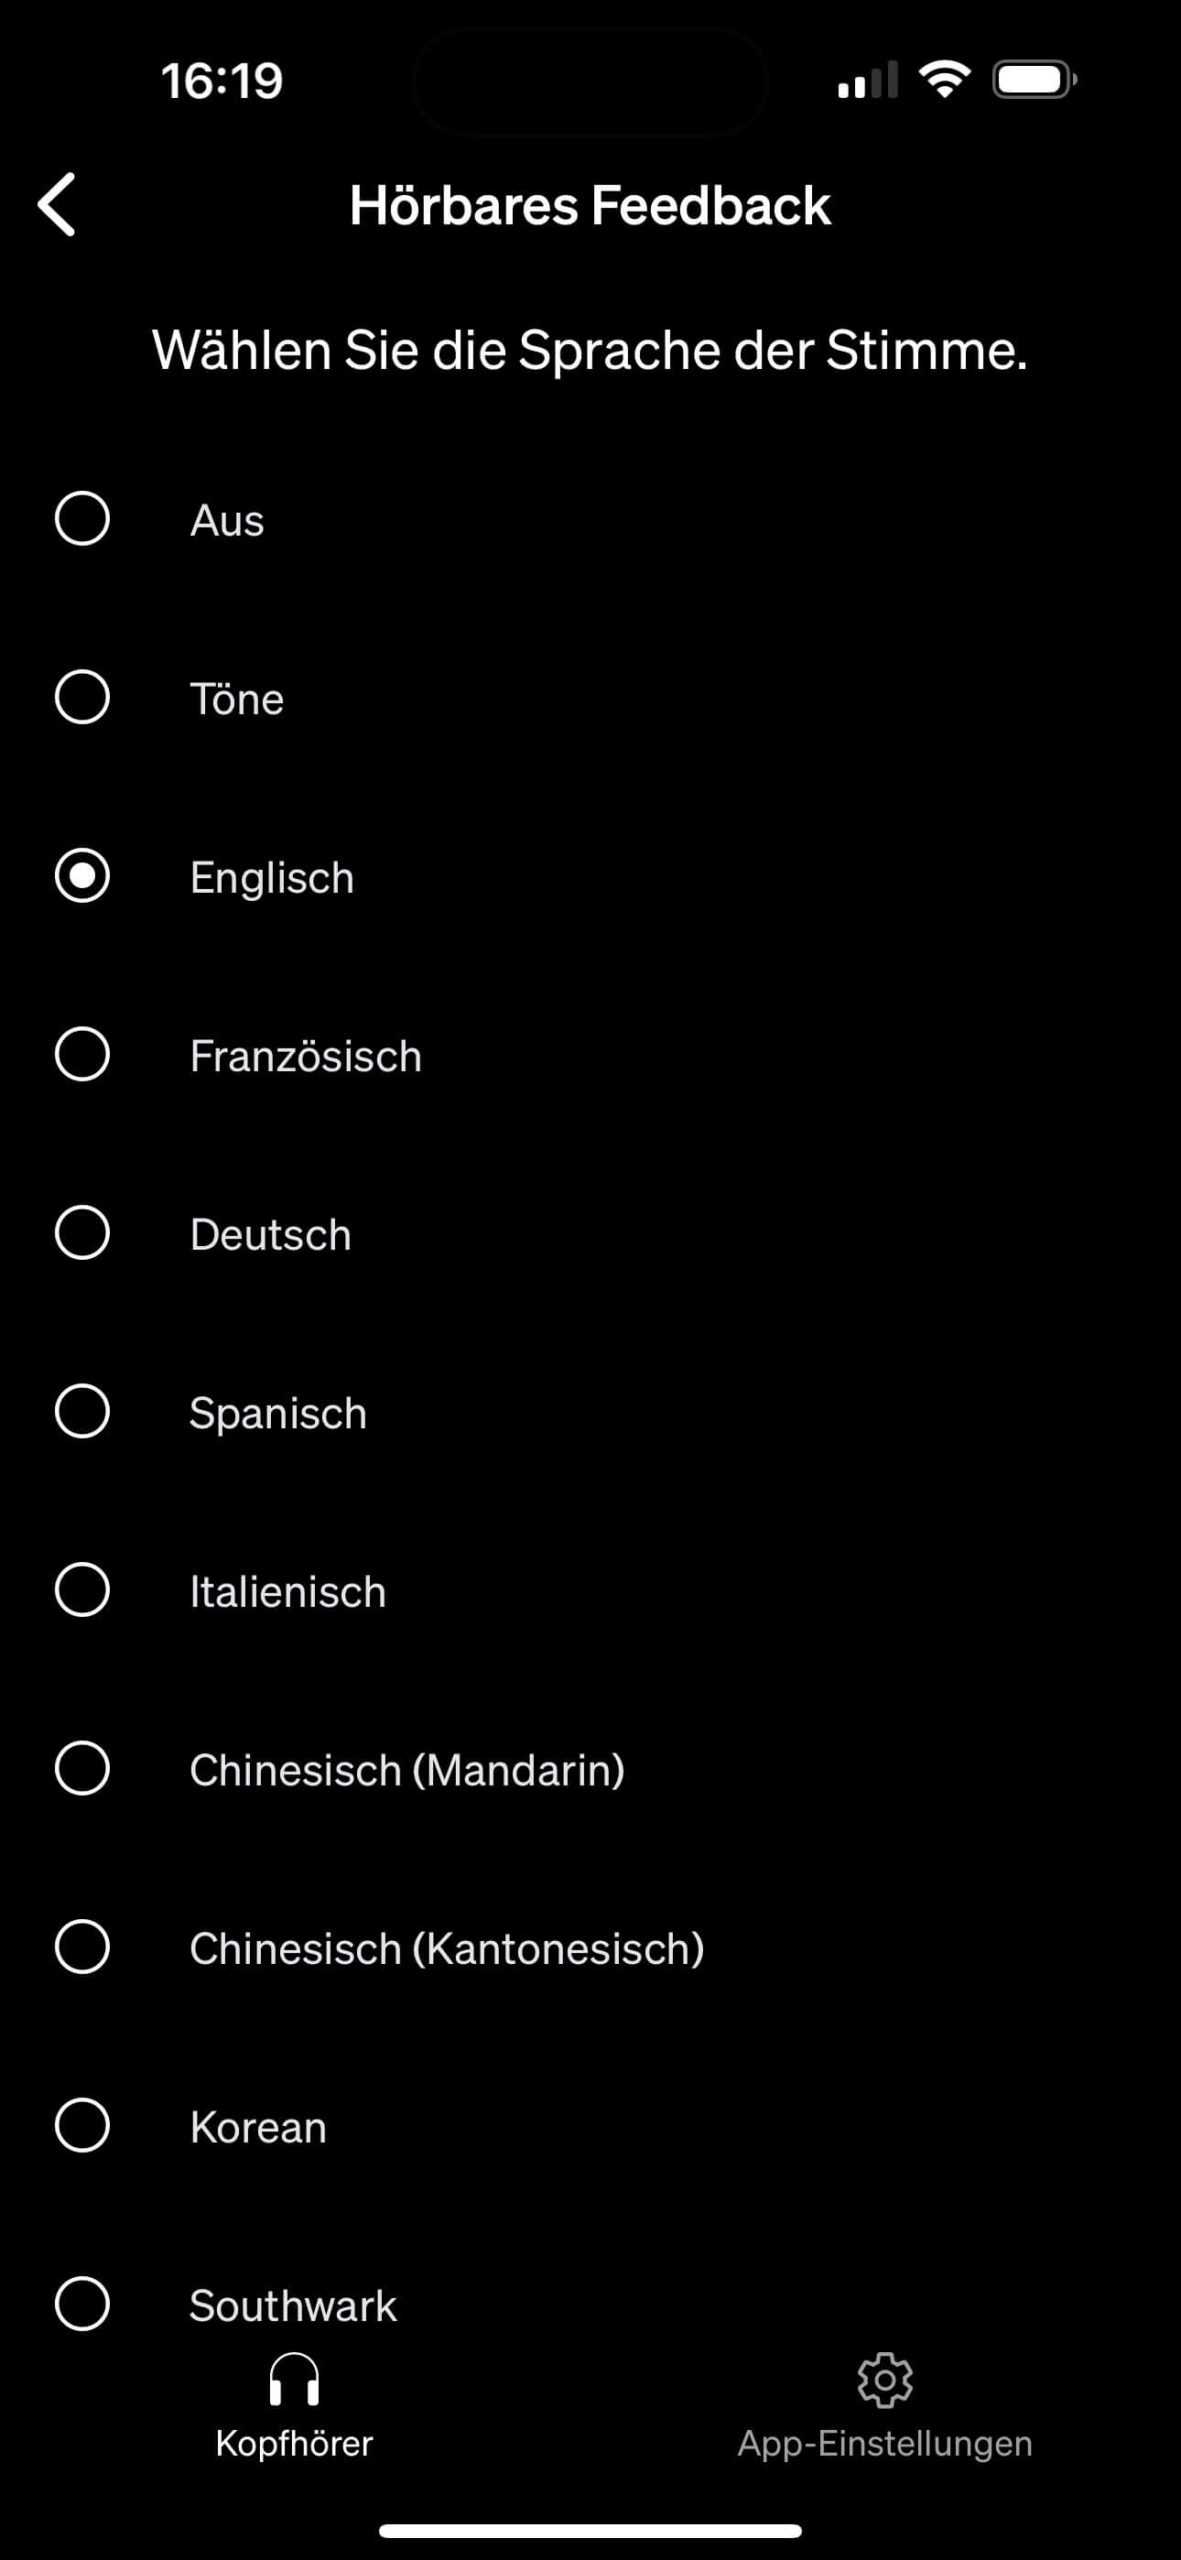1181x2560 pixels.
Task: Open App-Einstellungen gear icon
Action: [x=885, y=2379]
